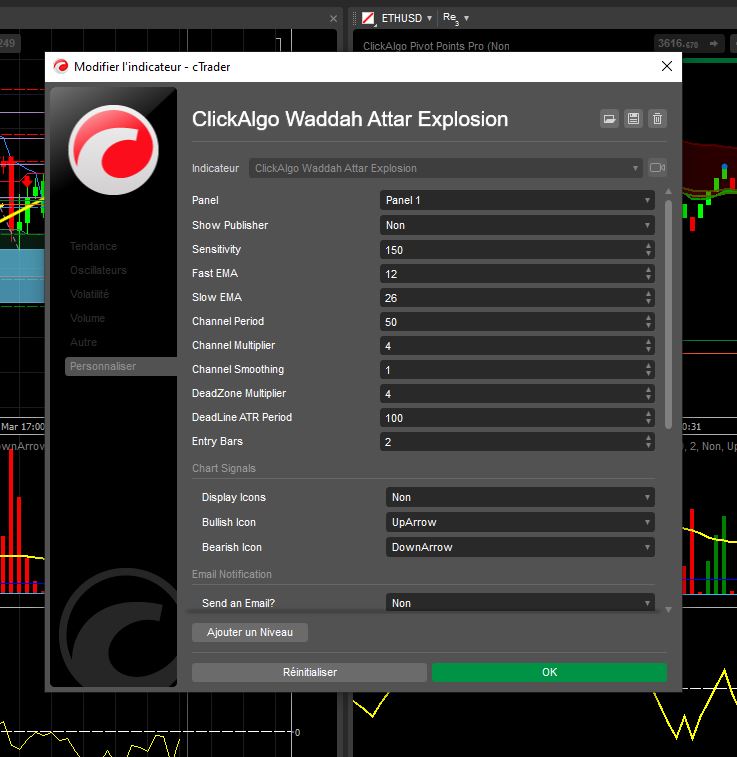Click the save preset floppy-disk icon
Image resolution: width=737 pixels, height=757 pixels.
pyautogui.click(x=633, y=119)
